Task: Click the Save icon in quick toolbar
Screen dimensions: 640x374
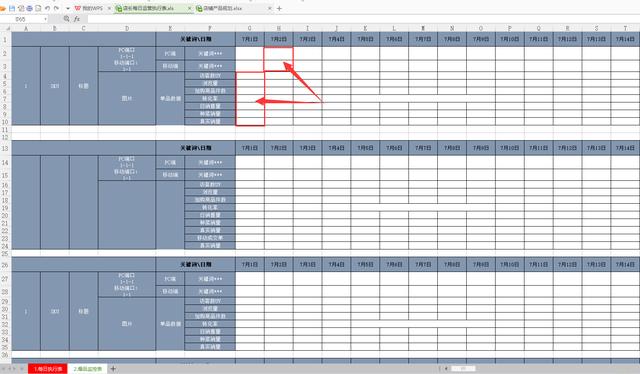Action: pyautogui.click(x=12, y=8)
